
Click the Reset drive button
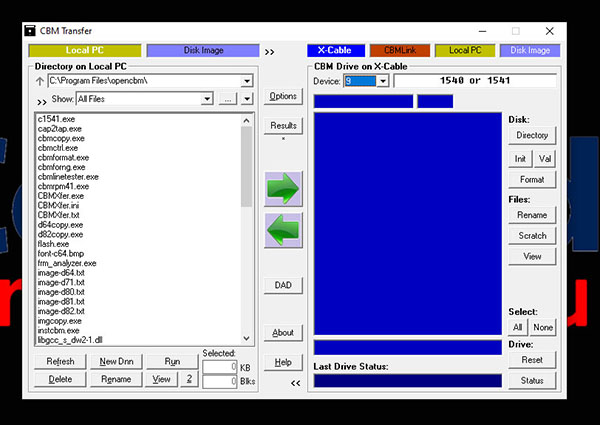click(532, 360)
